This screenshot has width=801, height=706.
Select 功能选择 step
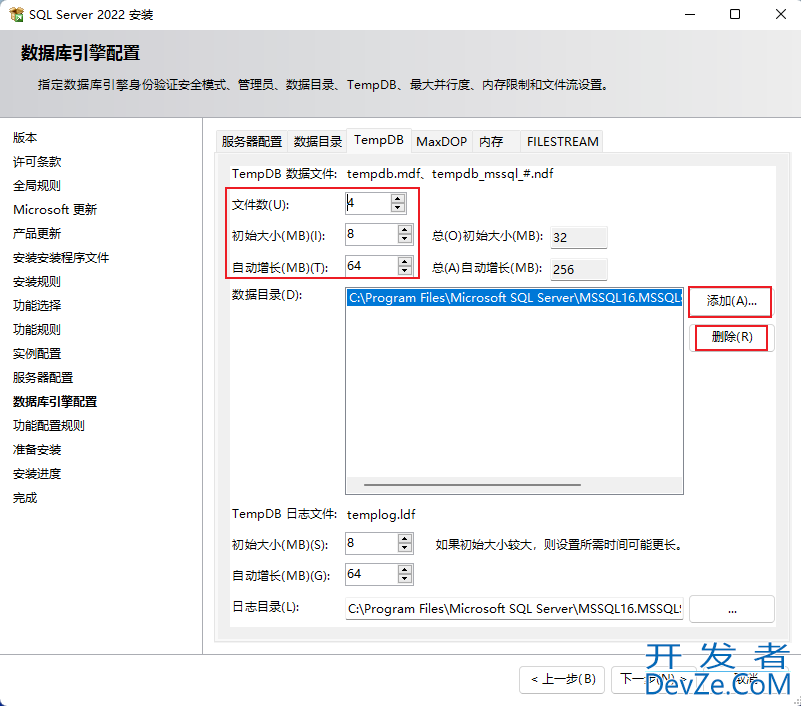pyautogui.click(x=37, y=305)
